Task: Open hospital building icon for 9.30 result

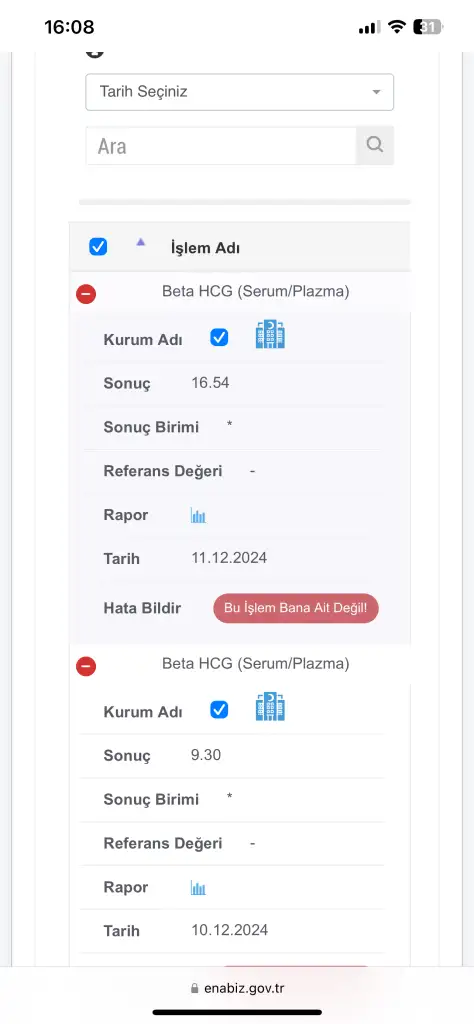Action: [x=270, y=707]
